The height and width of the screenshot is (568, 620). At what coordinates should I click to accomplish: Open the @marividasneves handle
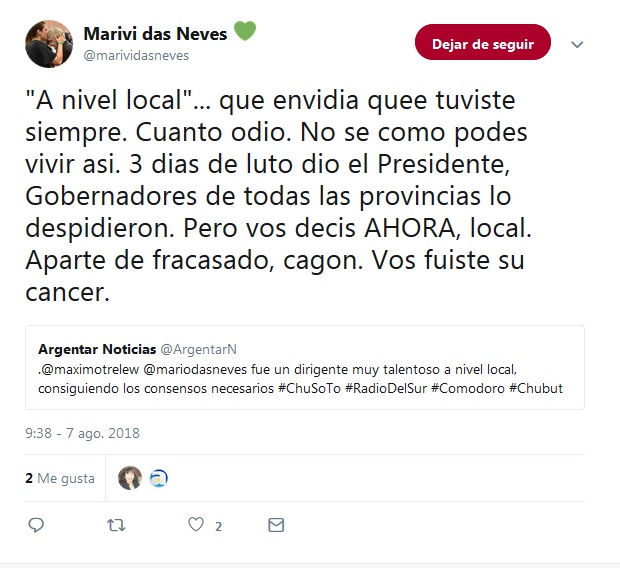(136, 56)
